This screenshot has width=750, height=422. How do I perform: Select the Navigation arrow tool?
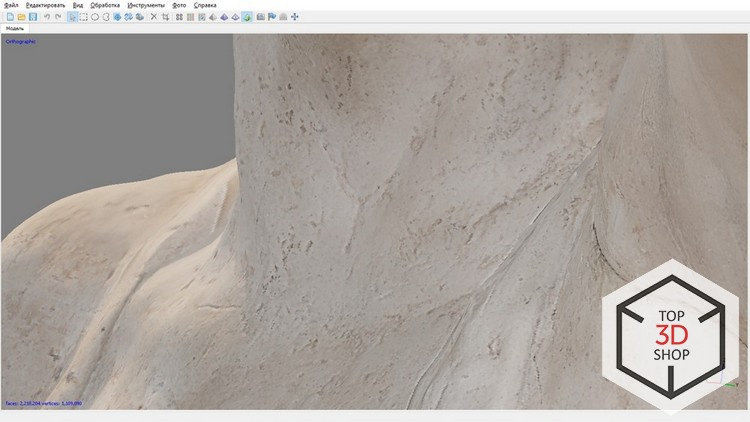pos(72,17)
